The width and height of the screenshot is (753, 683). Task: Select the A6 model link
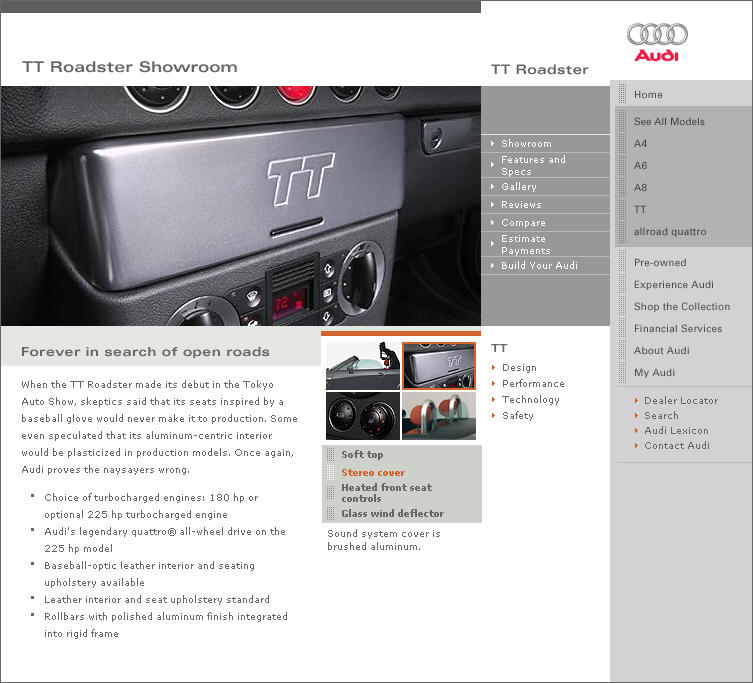(640, 166)
